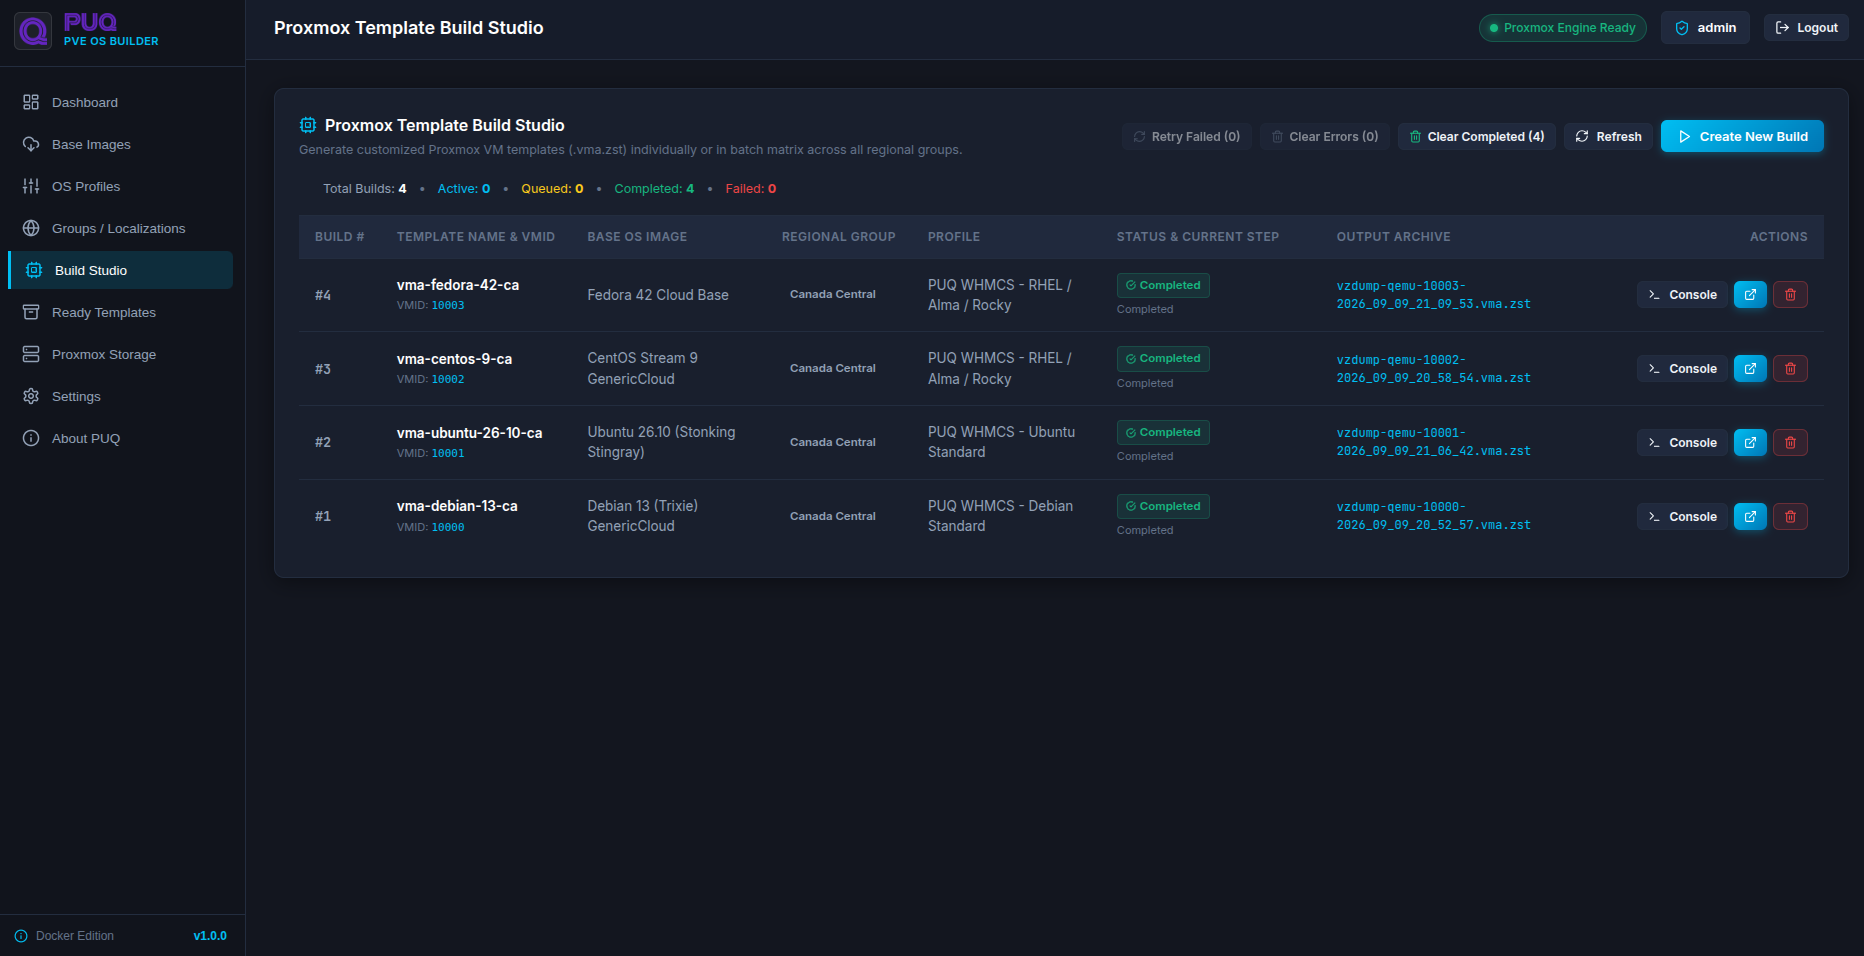The image size is (1864, 956).
Task: Open external link for vma-centos-9-ca build
Action: click(1750, 369)
